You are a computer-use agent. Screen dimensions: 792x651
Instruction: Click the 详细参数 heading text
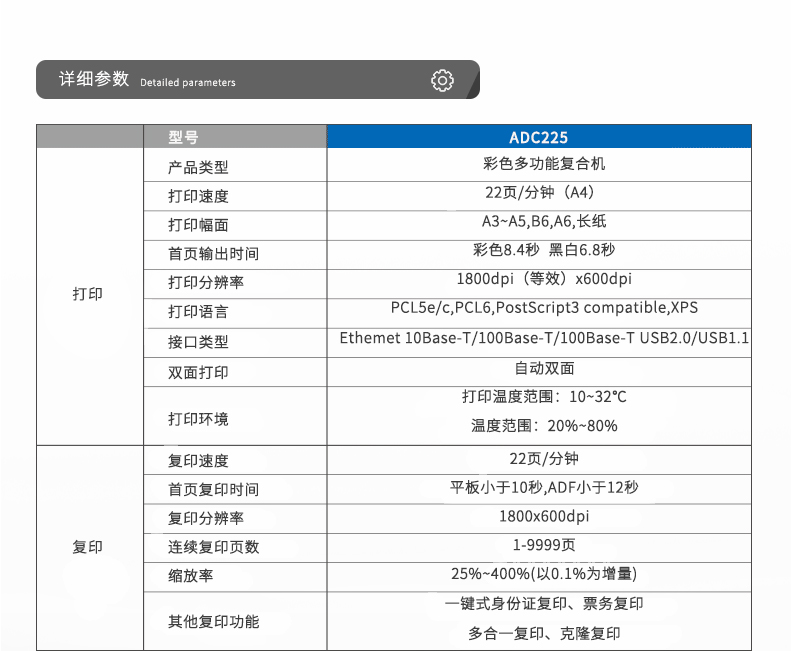pos(94,79)
